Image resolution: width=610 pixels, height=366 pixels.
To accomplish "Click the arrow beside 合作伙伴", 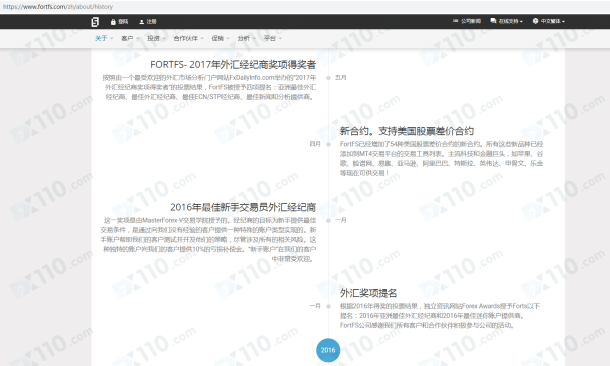I will (202, 39).
